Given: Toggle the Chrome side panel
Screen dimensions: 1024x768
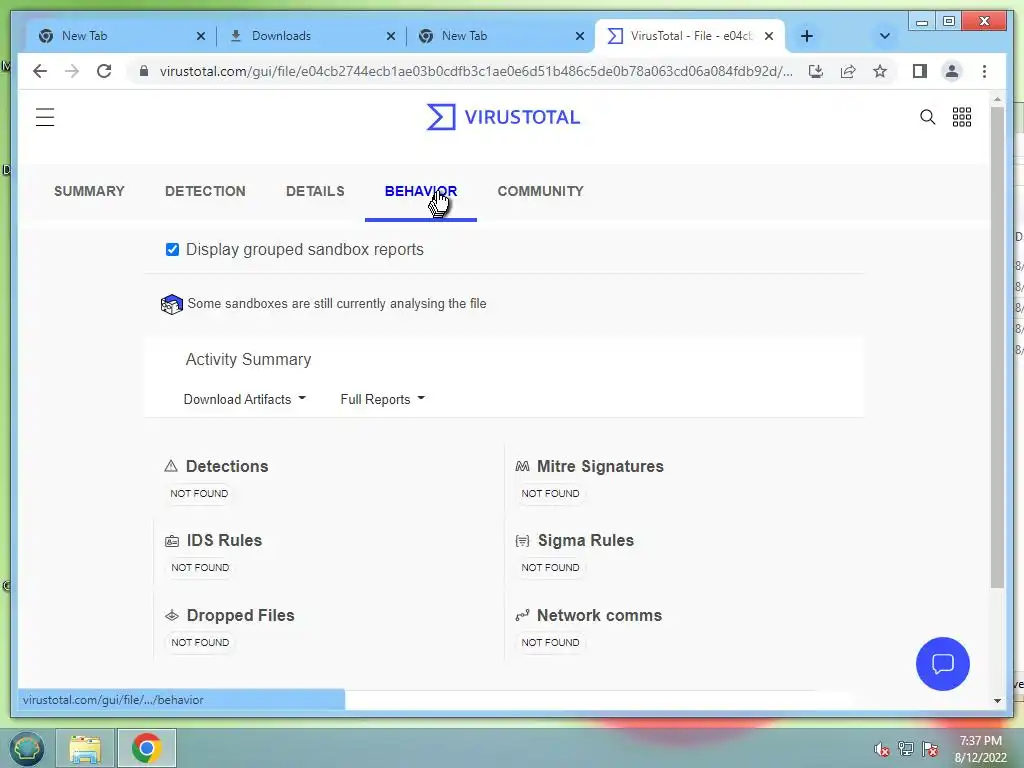Looking at the screenshot, I should pyautogui.click(x=920, y=71).
